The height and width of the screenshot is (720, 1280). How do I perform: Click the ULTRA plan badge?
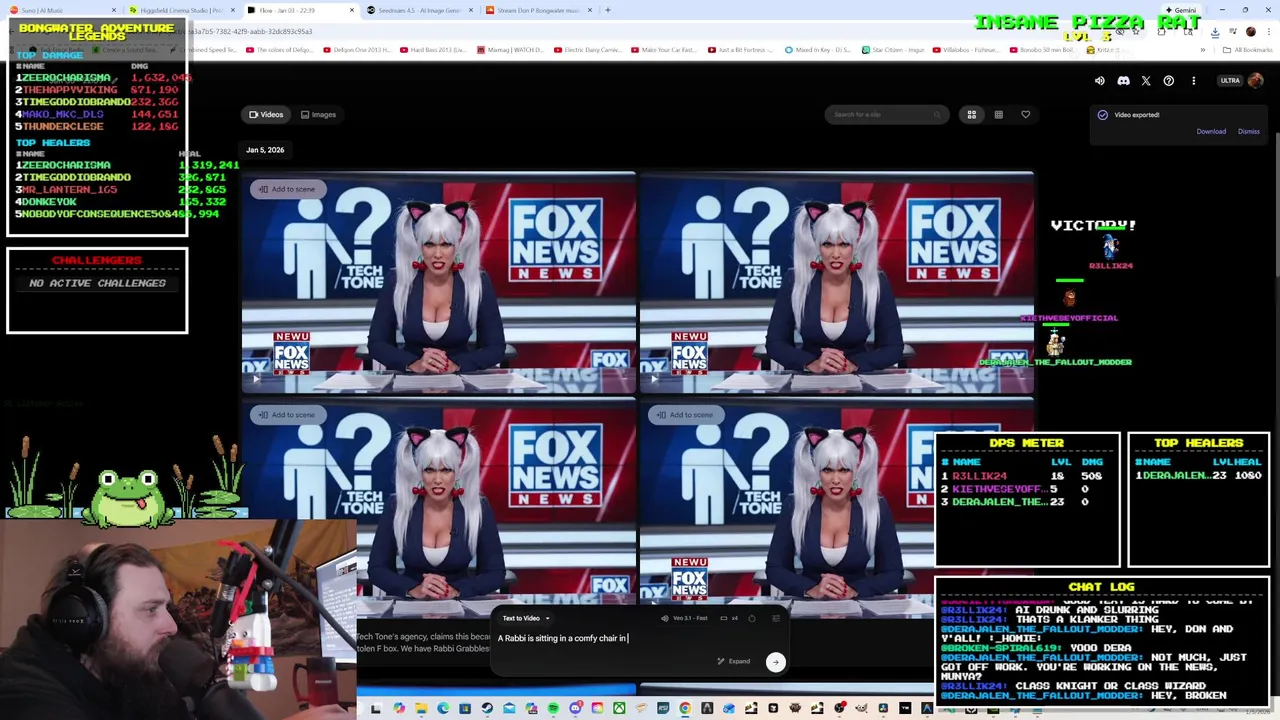click(1230, 81)
